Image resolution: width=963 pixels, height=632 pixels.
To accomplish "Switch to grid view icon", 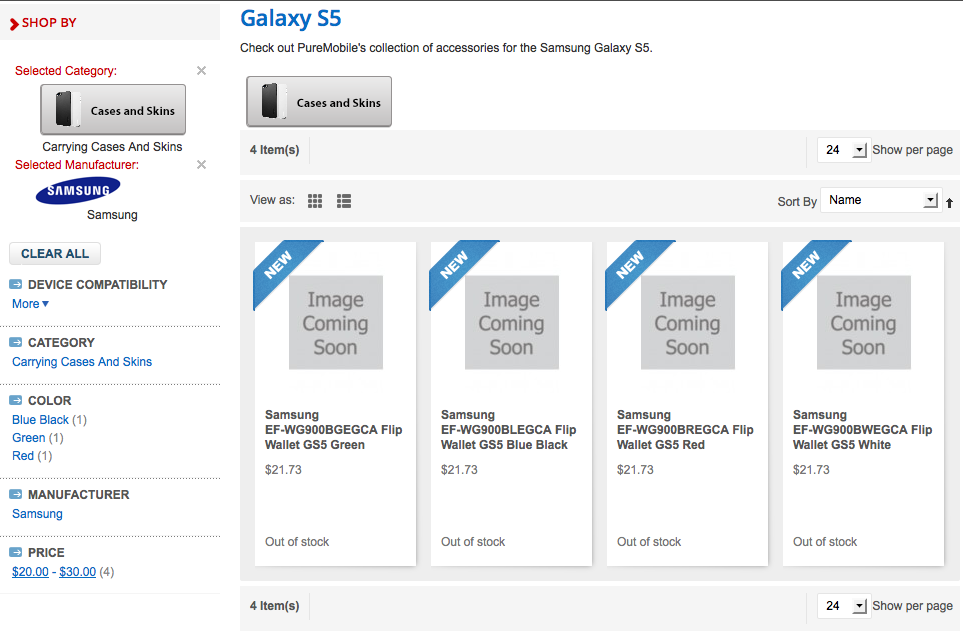I will (x=315, y=201).
